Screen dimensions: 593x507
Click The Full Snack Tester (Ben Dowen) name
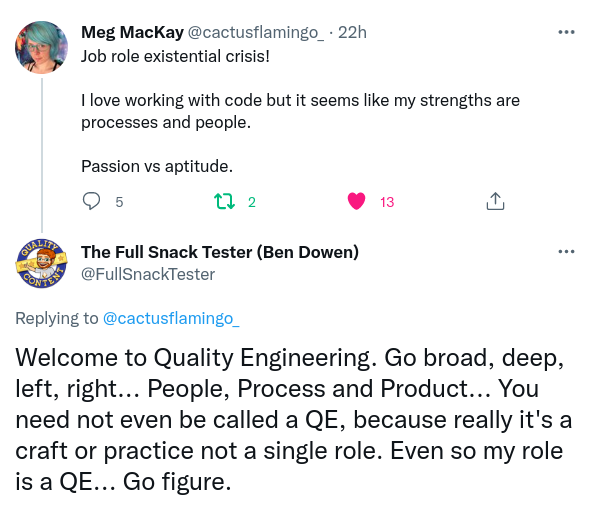point(220,252)
